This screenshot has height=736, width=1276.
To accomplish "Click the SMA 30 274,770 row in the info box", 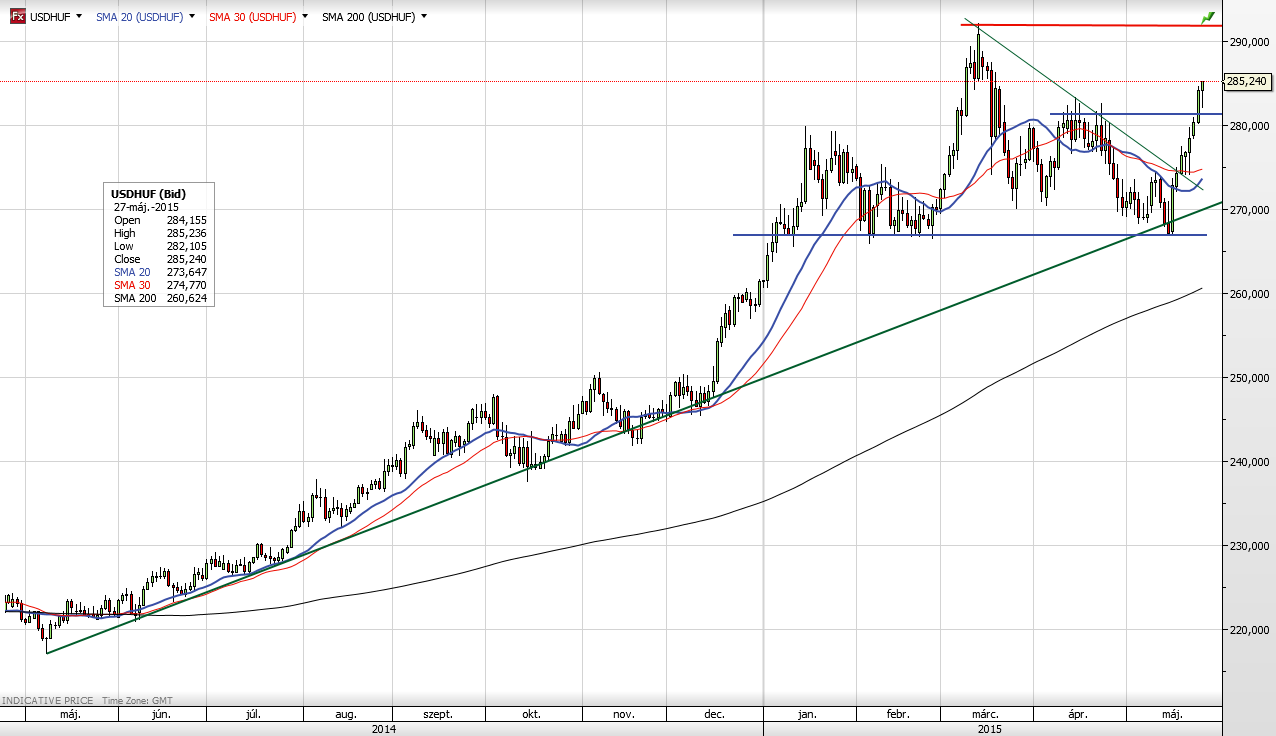I will (x=160, y=285).
